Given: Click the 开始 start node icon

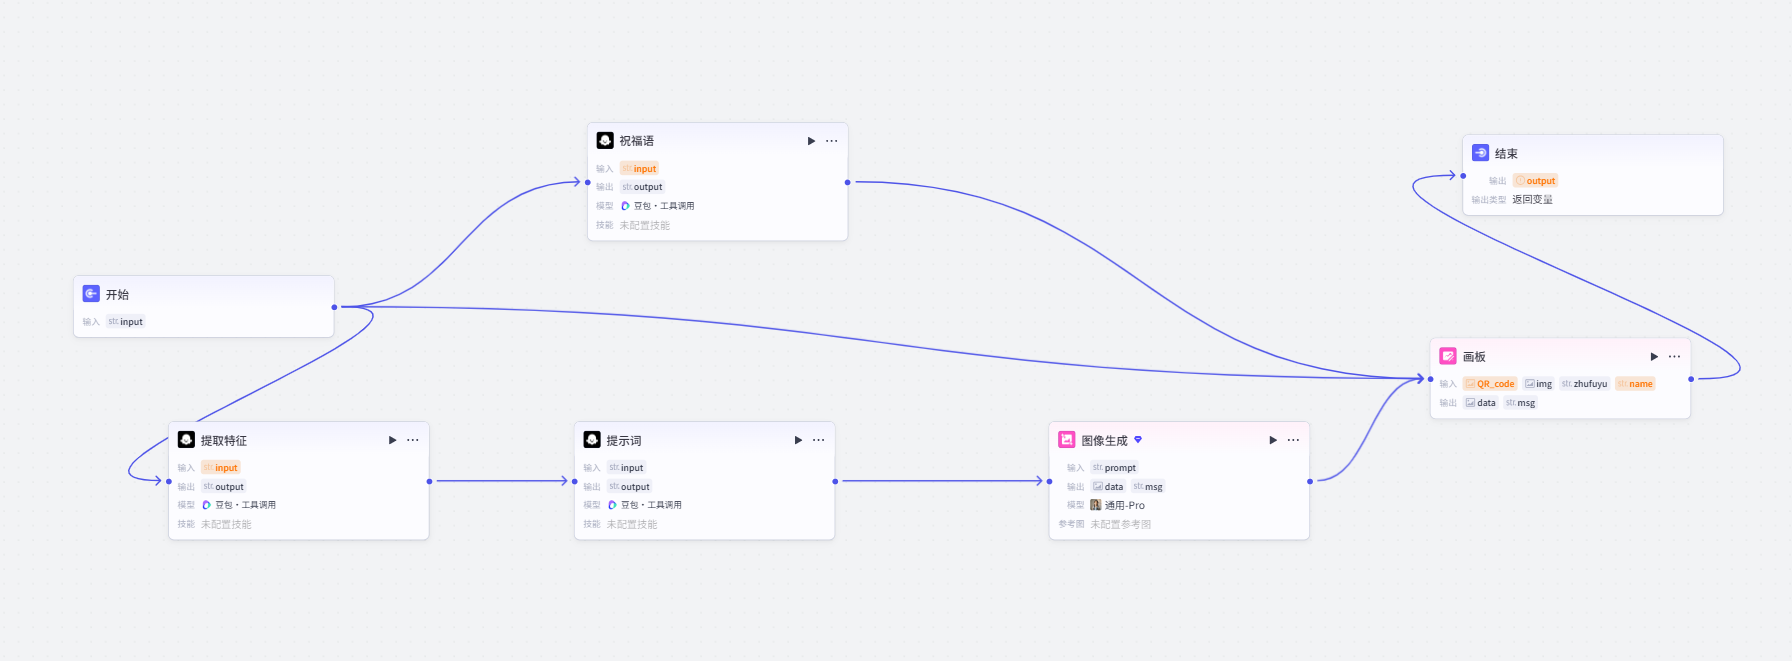Looking at the screenshot, I should [91, 294].
